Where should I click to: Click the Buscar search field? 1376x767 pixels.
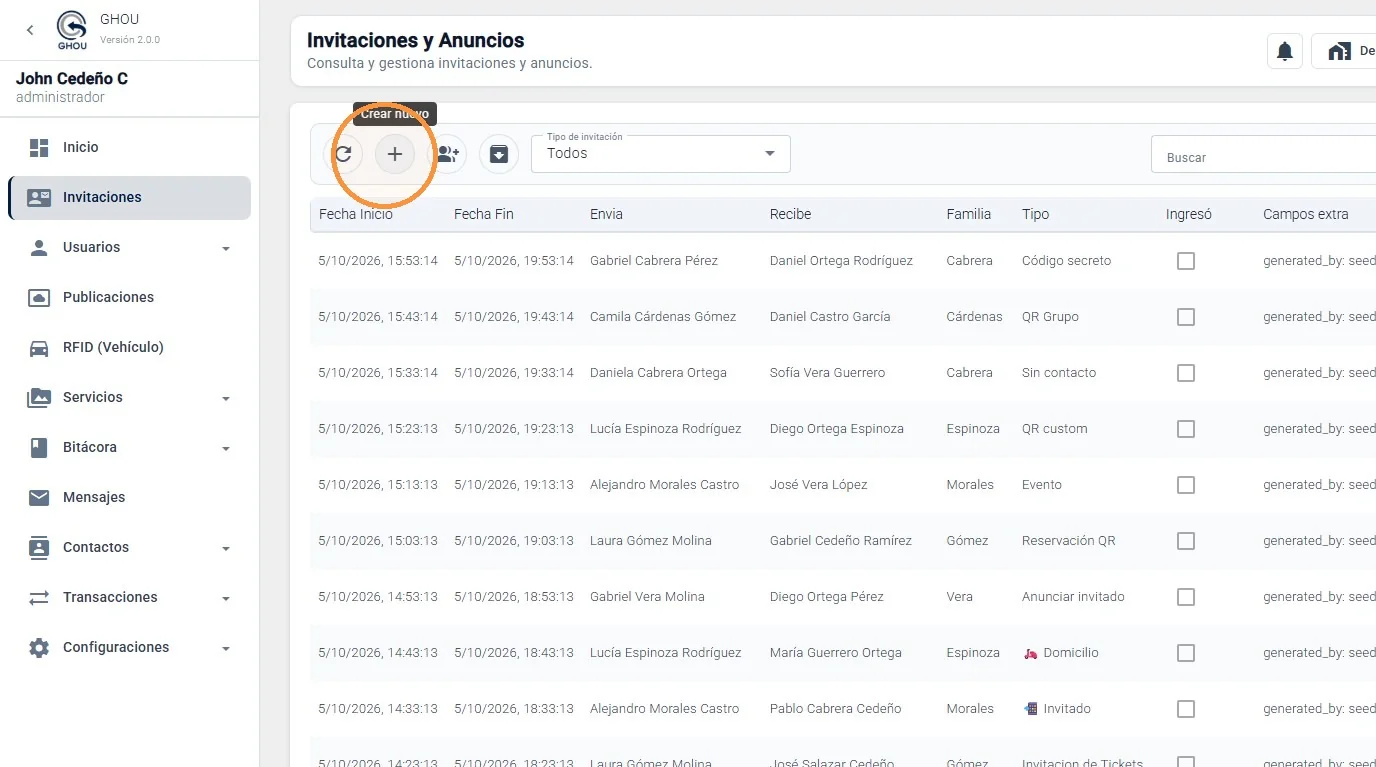[1264, 155]
